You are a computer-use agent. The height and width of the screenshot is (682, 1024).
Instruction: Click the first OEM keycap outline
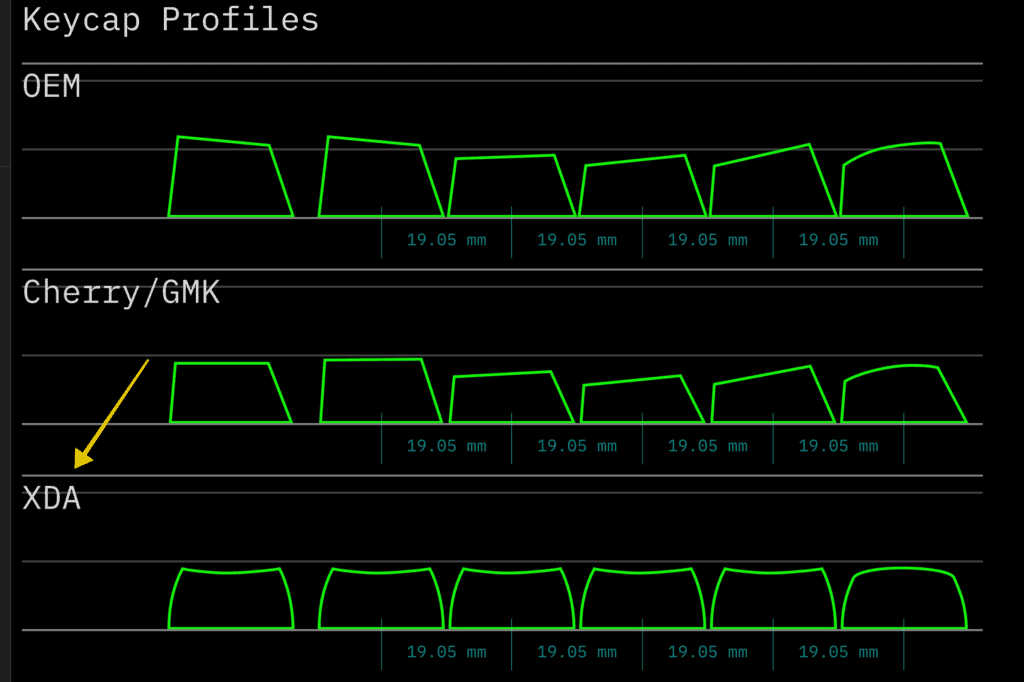point(231,176)
